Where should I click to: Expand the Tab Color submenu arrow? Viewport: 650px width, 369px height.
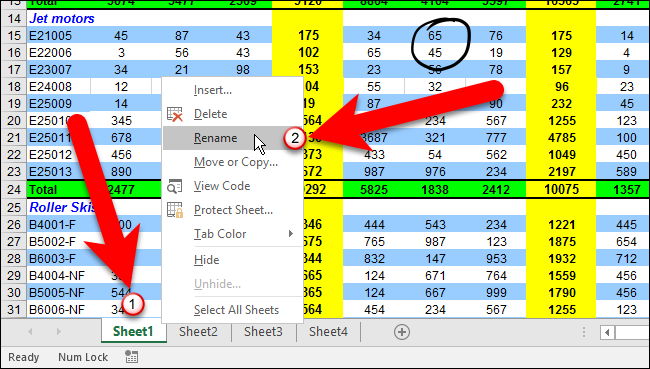pos(291,234)
